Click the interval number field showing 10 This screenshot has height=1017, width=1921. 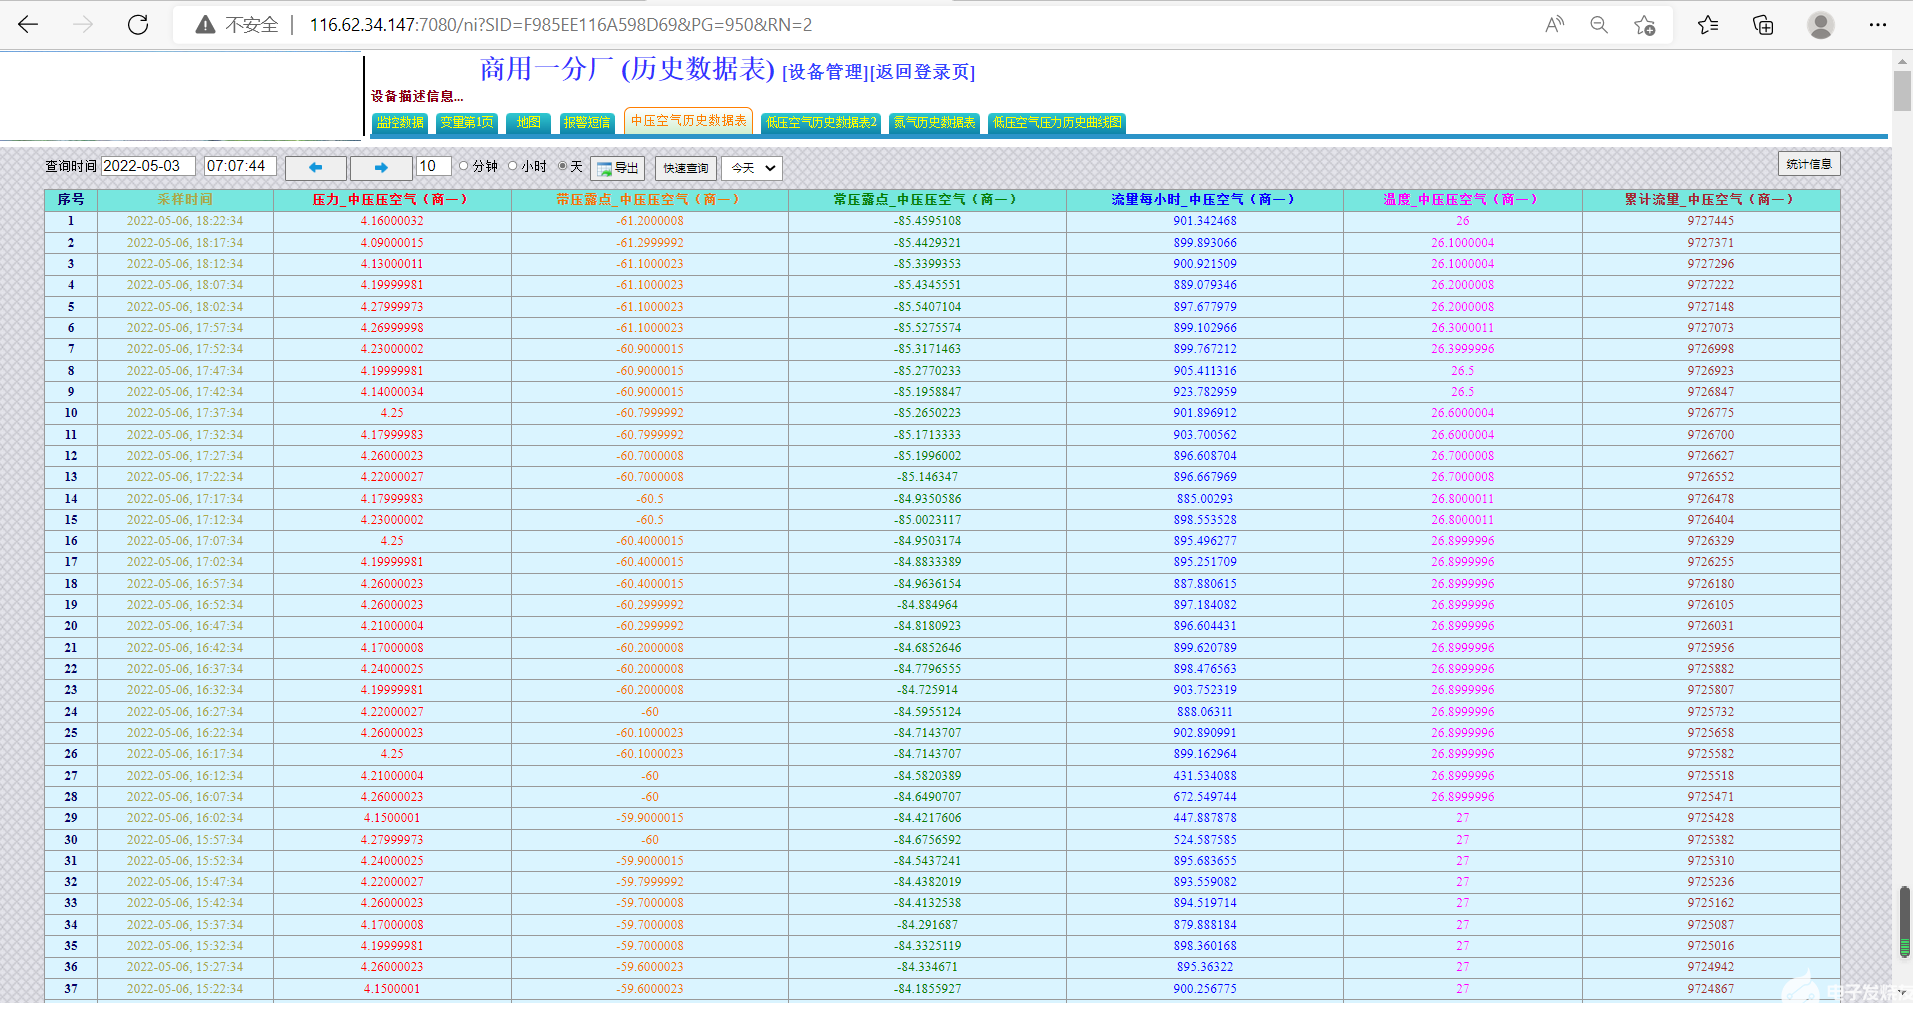[434, 166]
